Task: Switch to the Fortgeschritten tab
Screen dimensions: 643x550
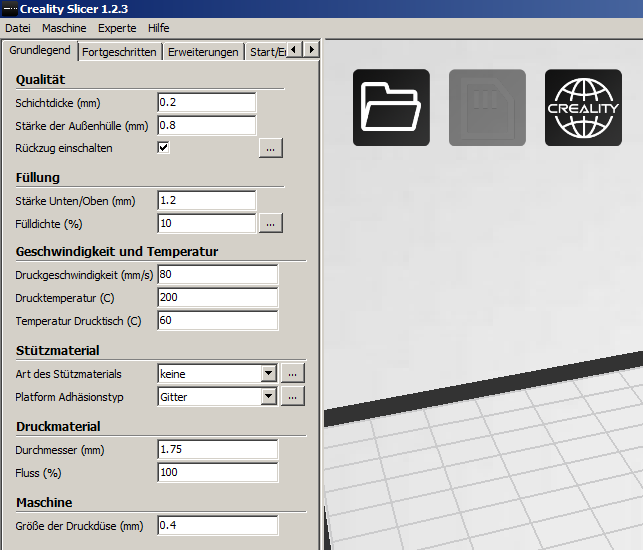Action: click(x=120, y=52)
